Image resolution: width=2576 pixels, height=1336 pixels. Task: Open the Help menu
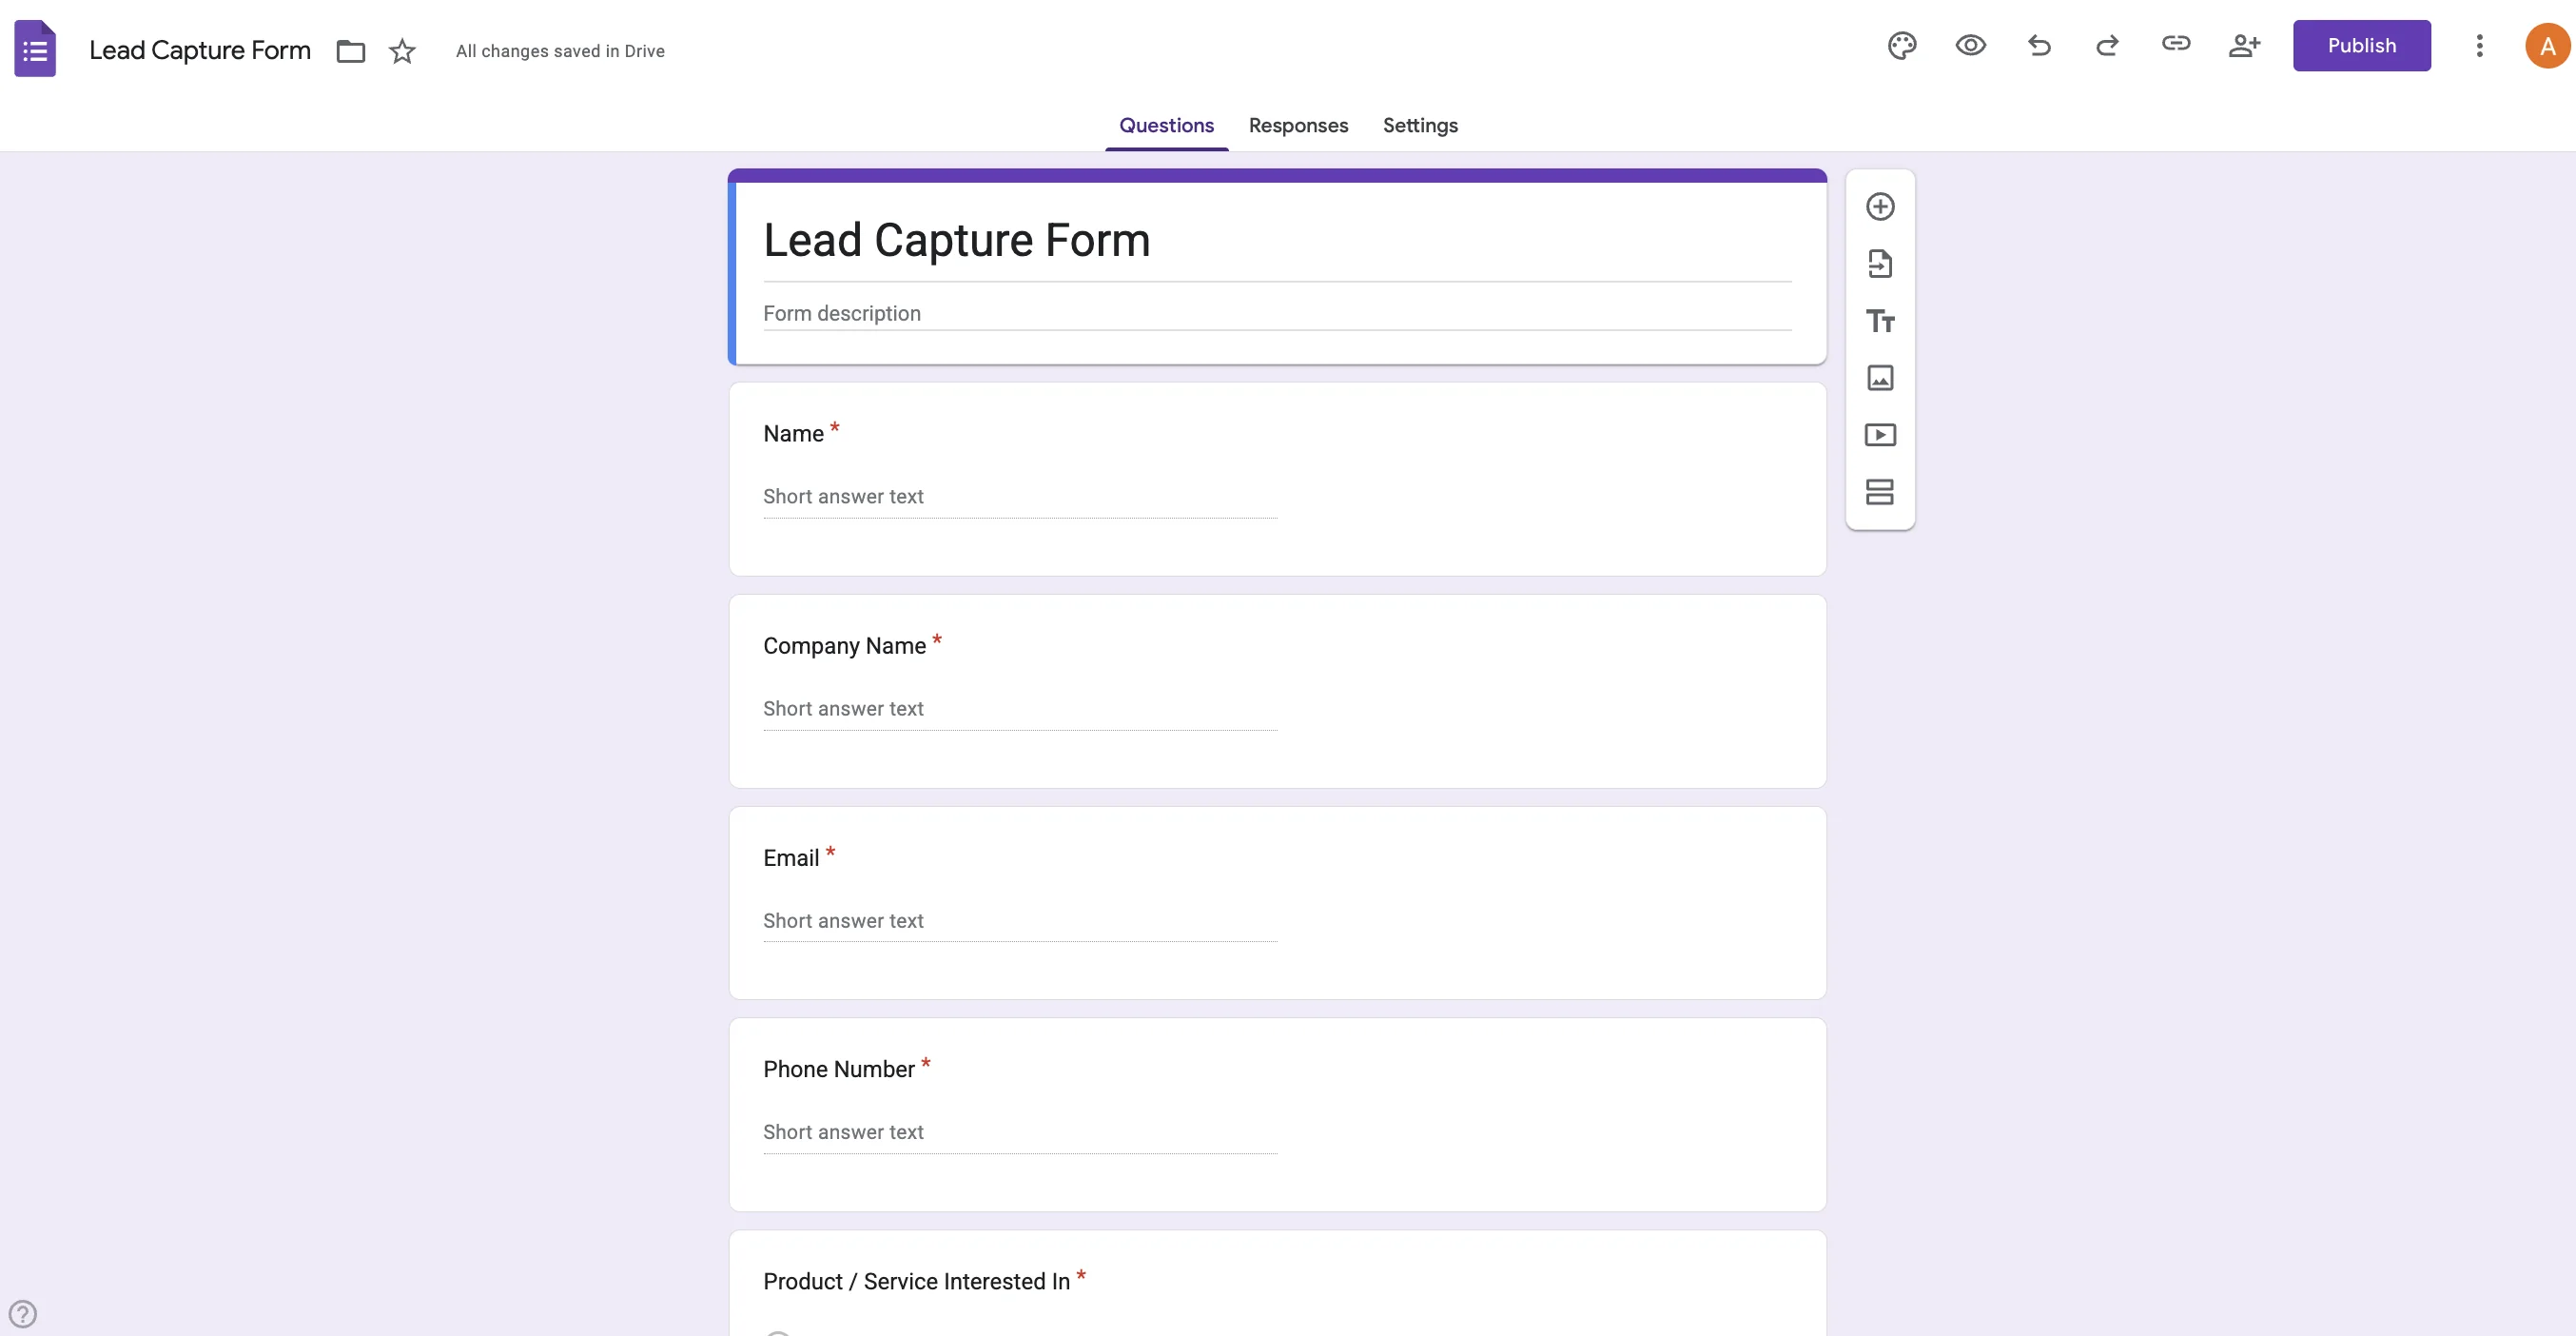click(23, 1313)
